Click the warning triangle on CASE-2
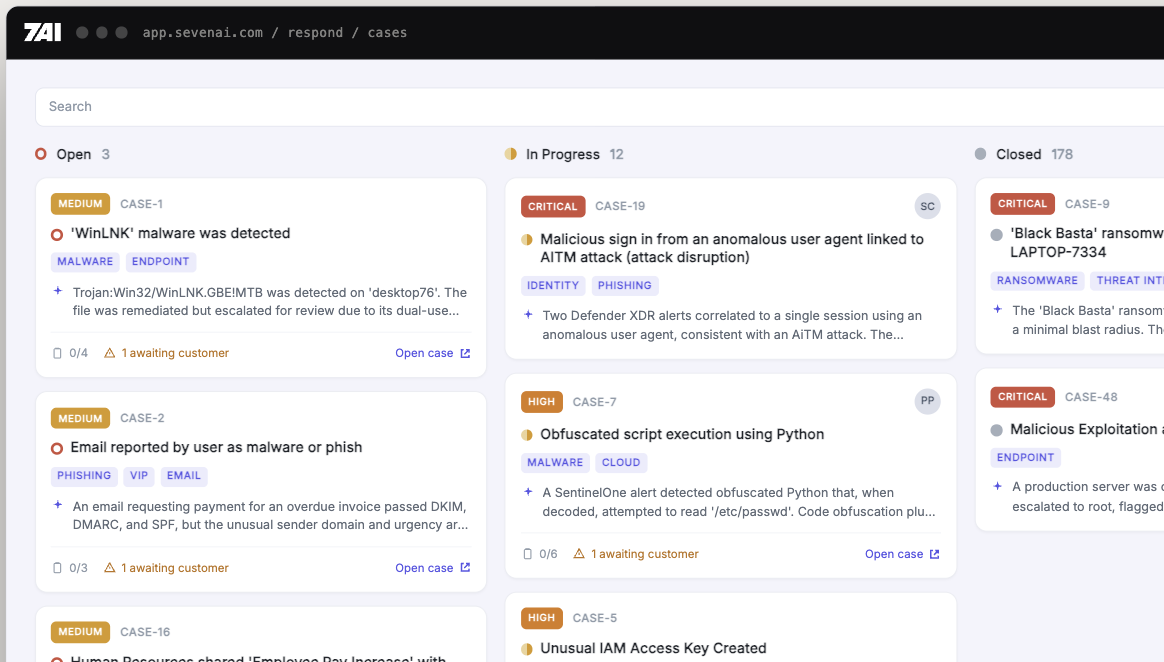The image size is (1164, 662). click(x=109, y=568)
